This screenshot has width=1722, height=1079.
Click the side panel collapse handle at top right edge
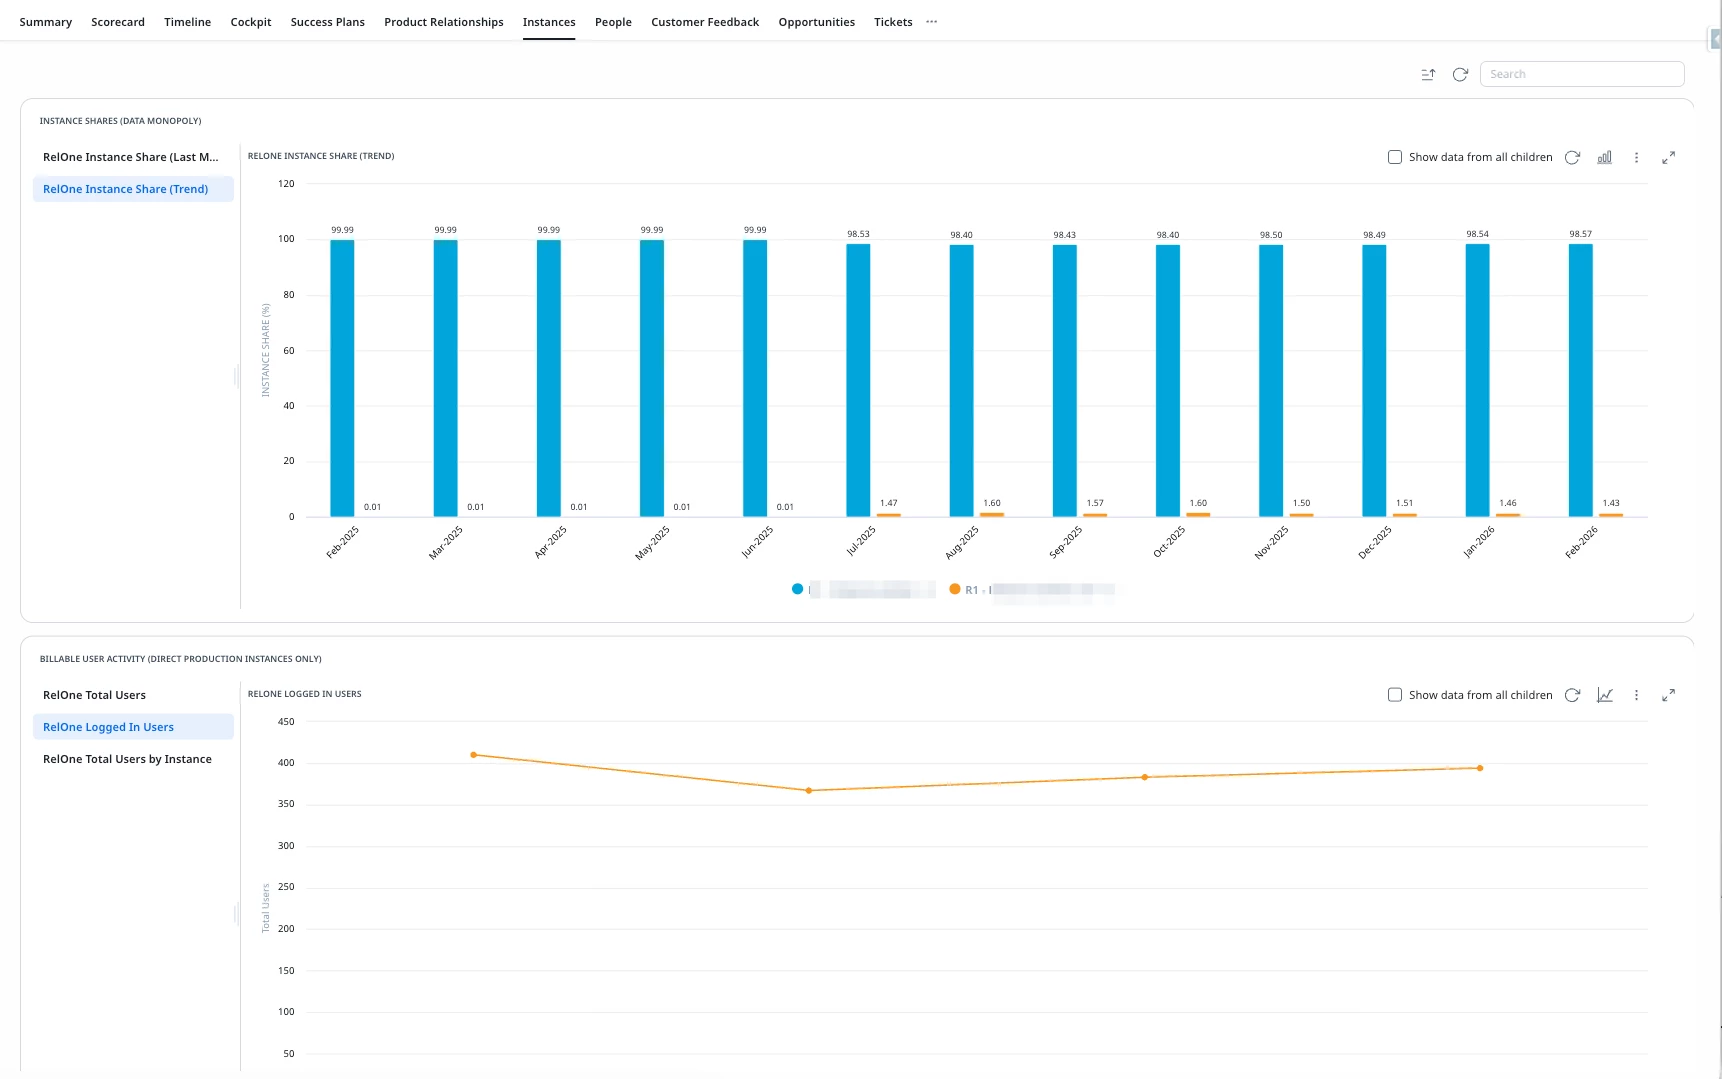point(1715,39)
